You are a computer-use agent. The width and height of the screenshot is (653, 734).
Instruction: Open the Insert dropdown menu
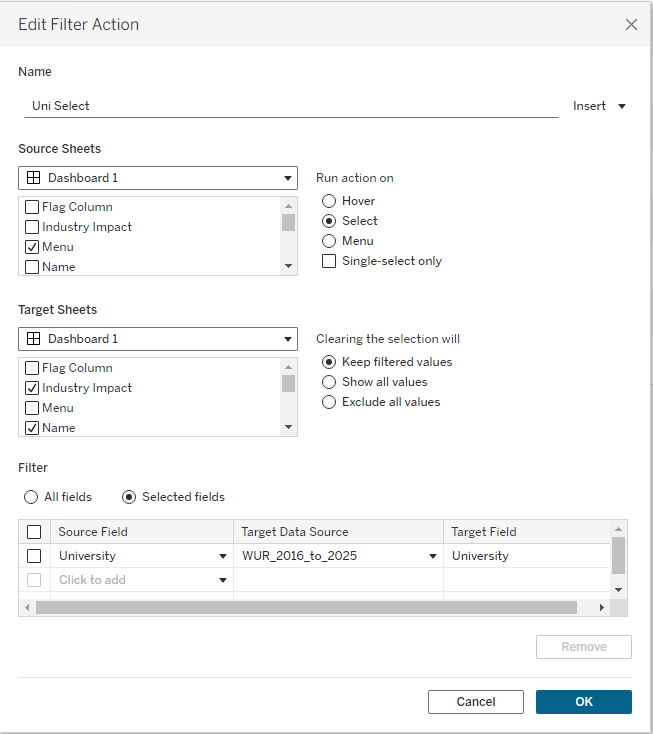coord(599,106)
